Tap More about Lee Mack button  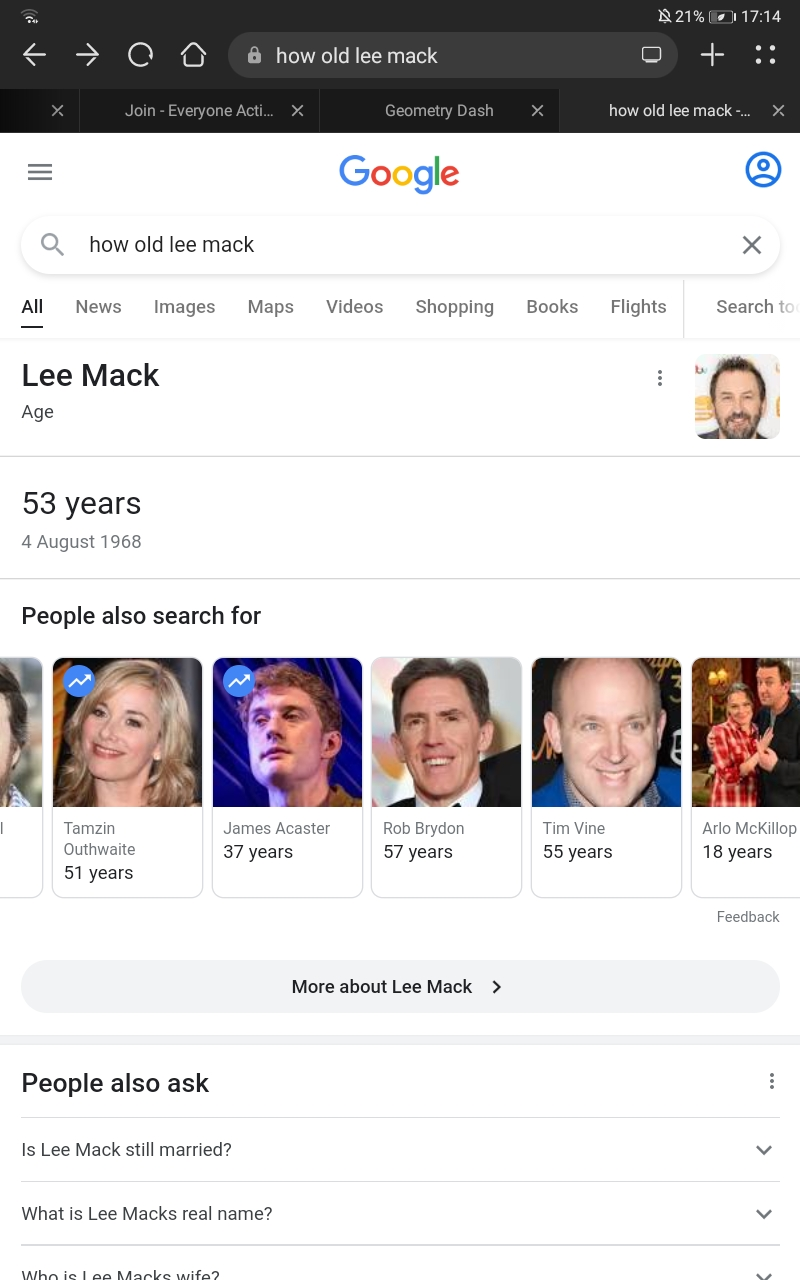point(400,987)
